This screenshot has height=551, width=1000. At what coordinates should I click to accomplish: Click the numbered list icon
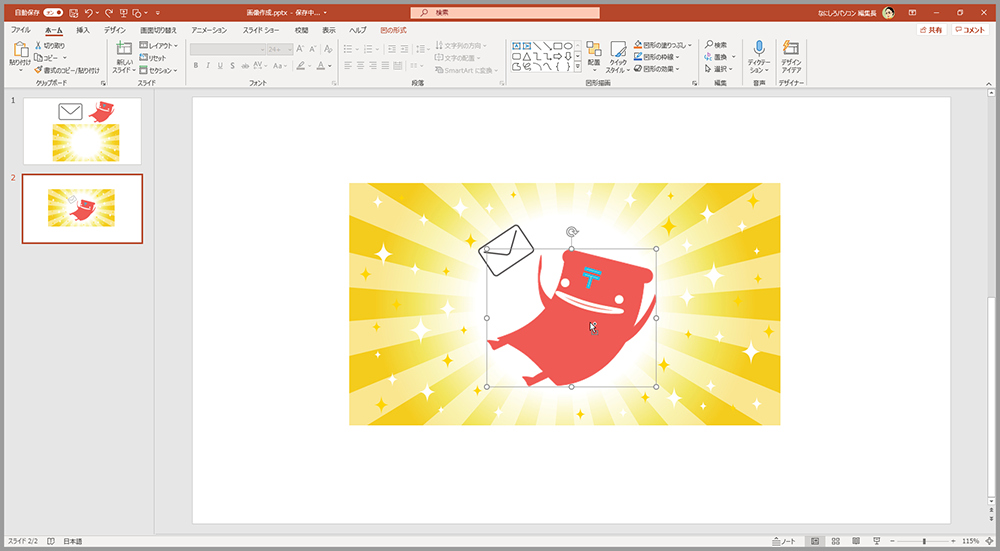coord(368,49)
